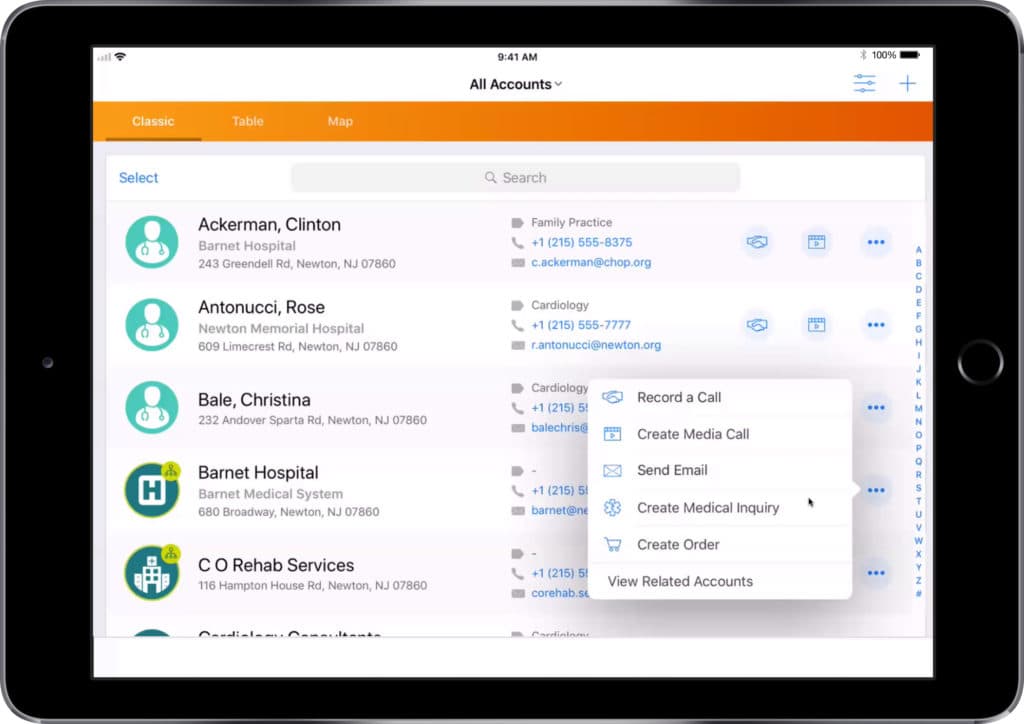This screenshot has width=1024, height=724.
Task: Tap address 680 Broadway, Newton
Action: click(x=288, y=512)
